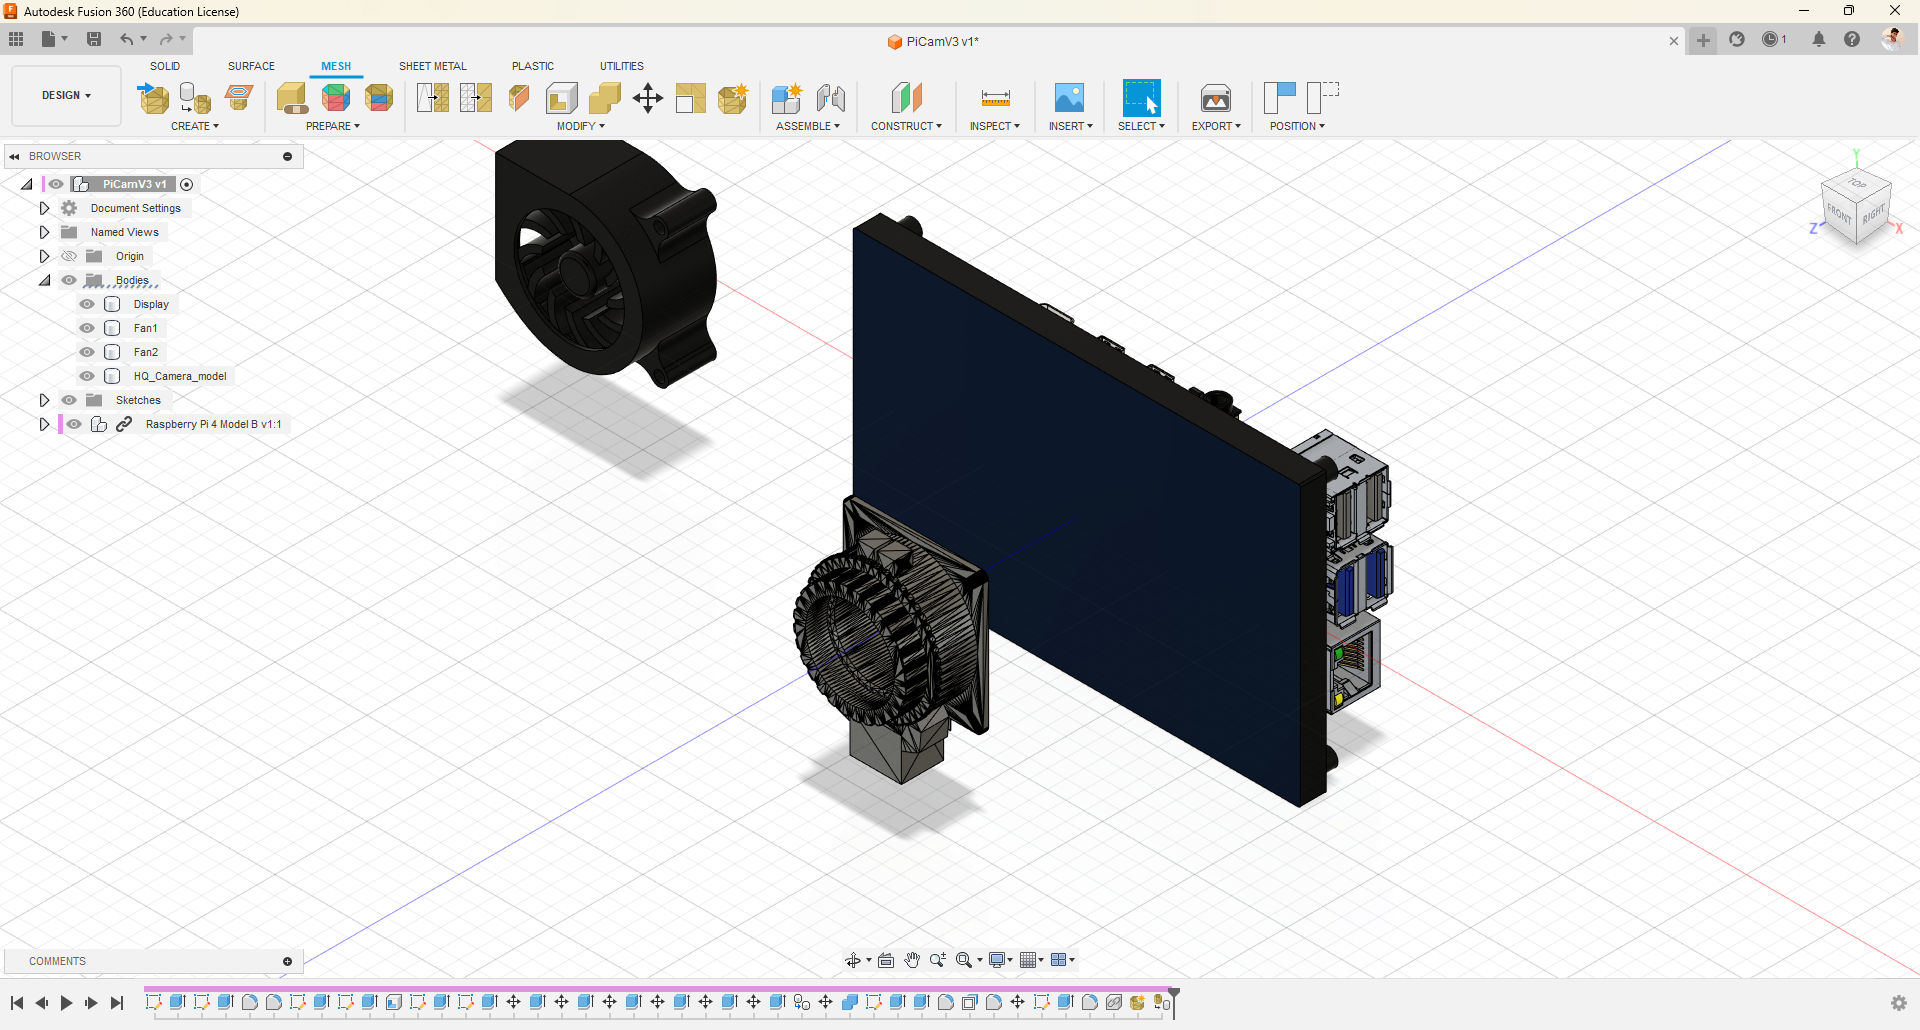
Task: Click the Combine Face Groups icon
Action: (x=379, y=98)
